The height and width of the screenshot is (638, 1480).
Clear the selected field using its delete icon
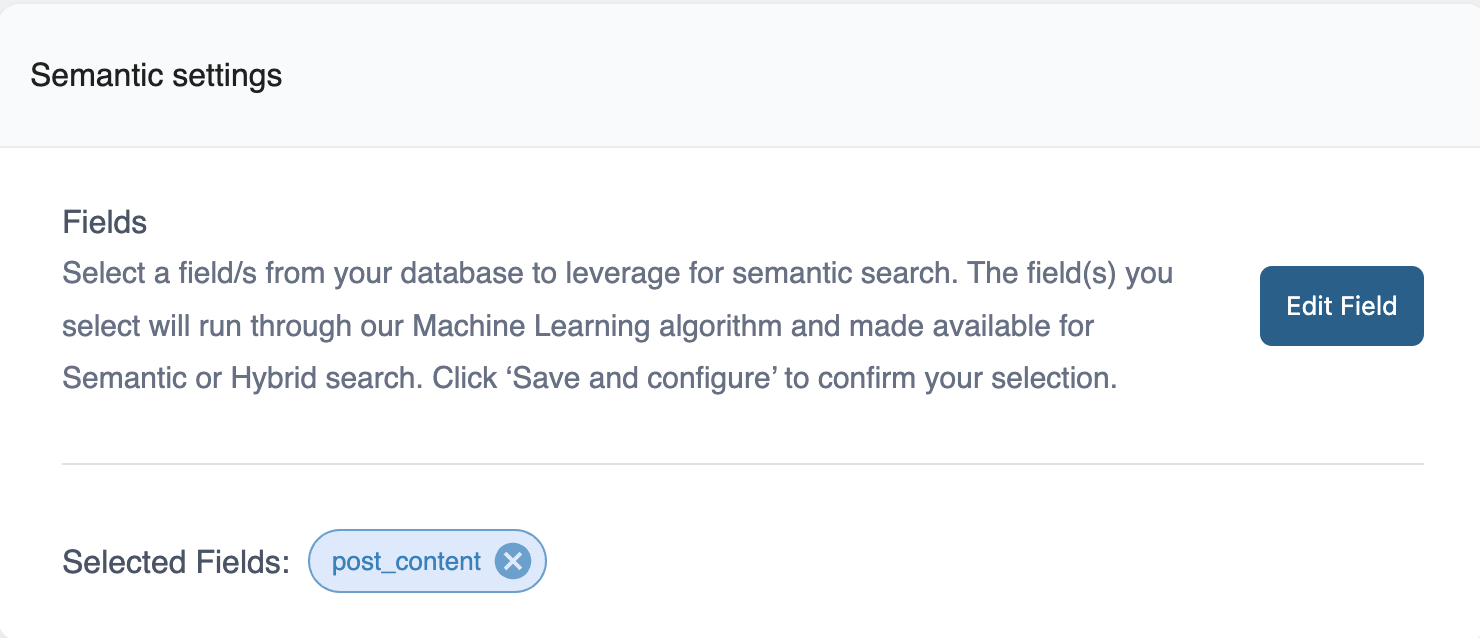(x=513, y=561)
